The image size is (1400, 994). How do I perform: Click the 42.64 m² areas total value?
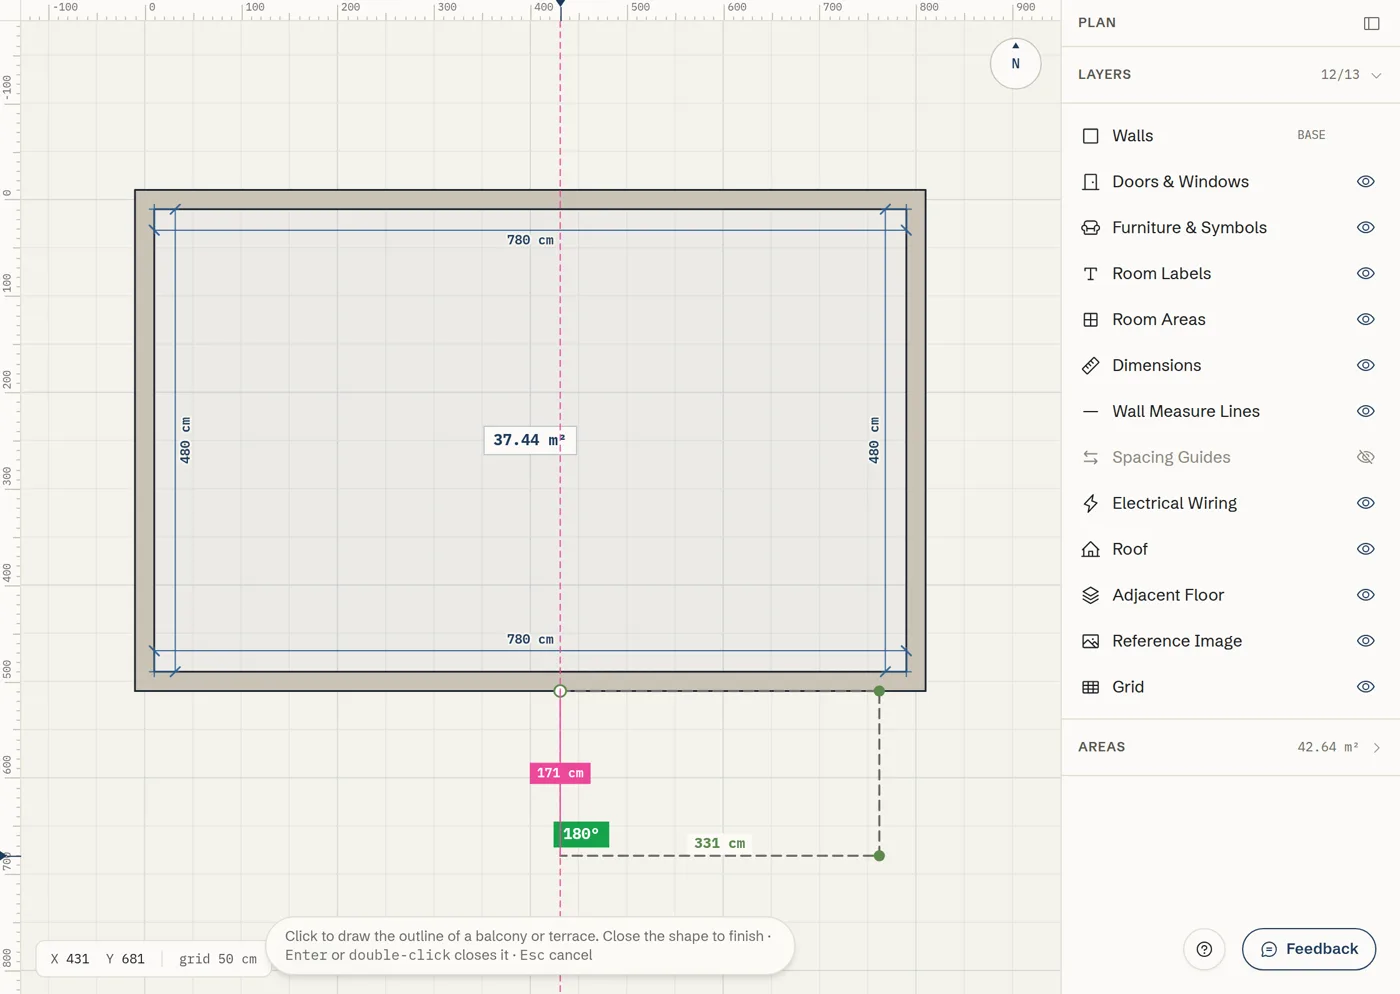(x=1328, y=748)
